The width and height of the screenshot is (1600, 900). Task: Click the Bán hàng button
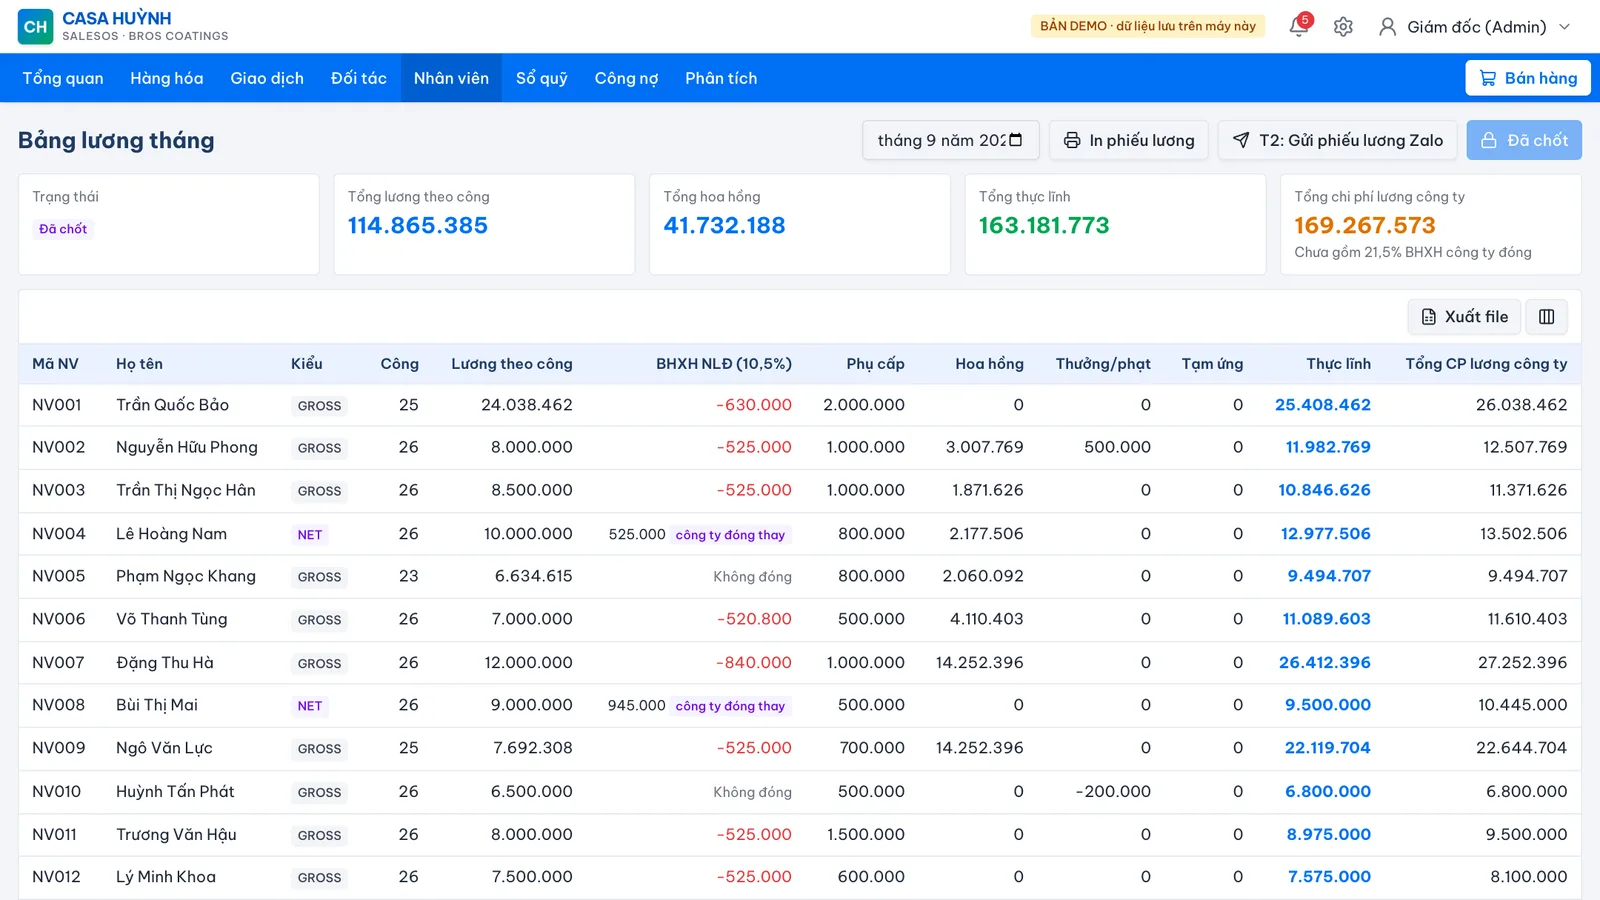(x=1527, y=78)
